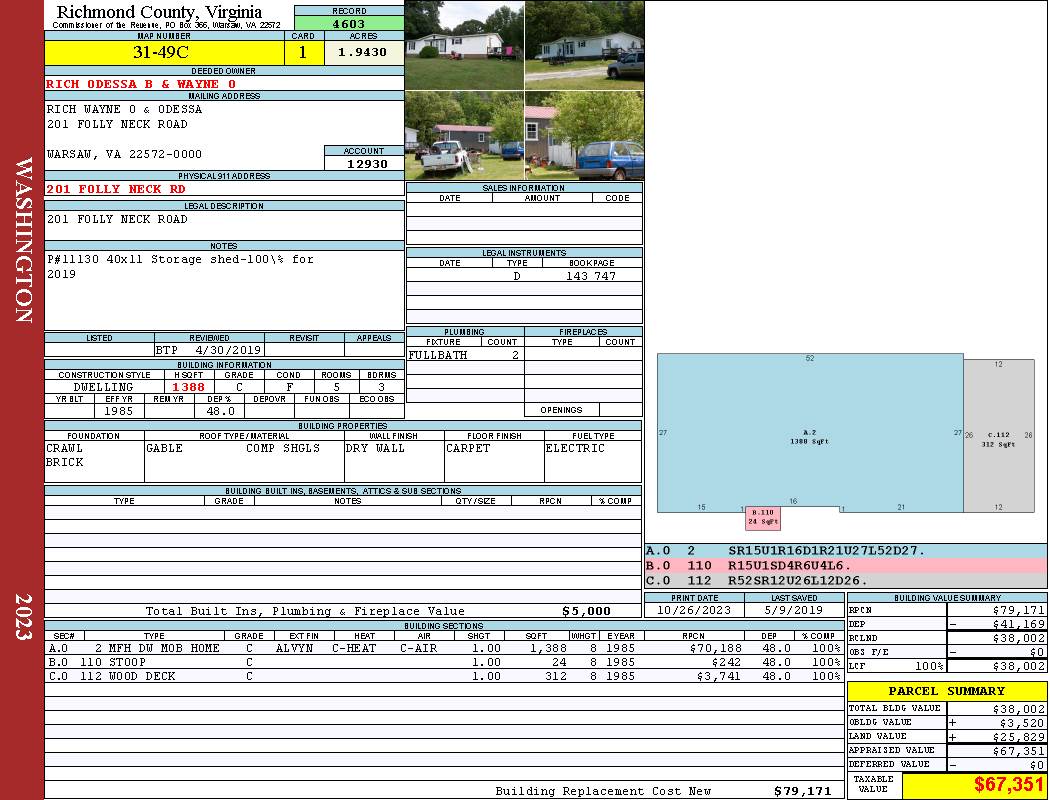Click the physical address 201 Folly Neck Rd
Screen dimensions: 1050x800
tap(116, 189)
